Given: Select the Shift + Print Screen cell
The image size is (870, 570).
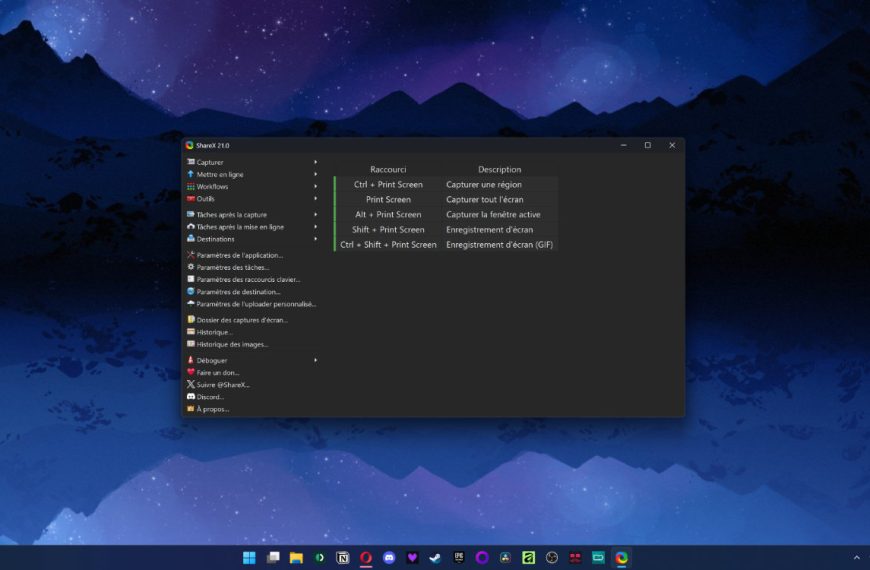Looking at the screenshot, I should [388, 229].
